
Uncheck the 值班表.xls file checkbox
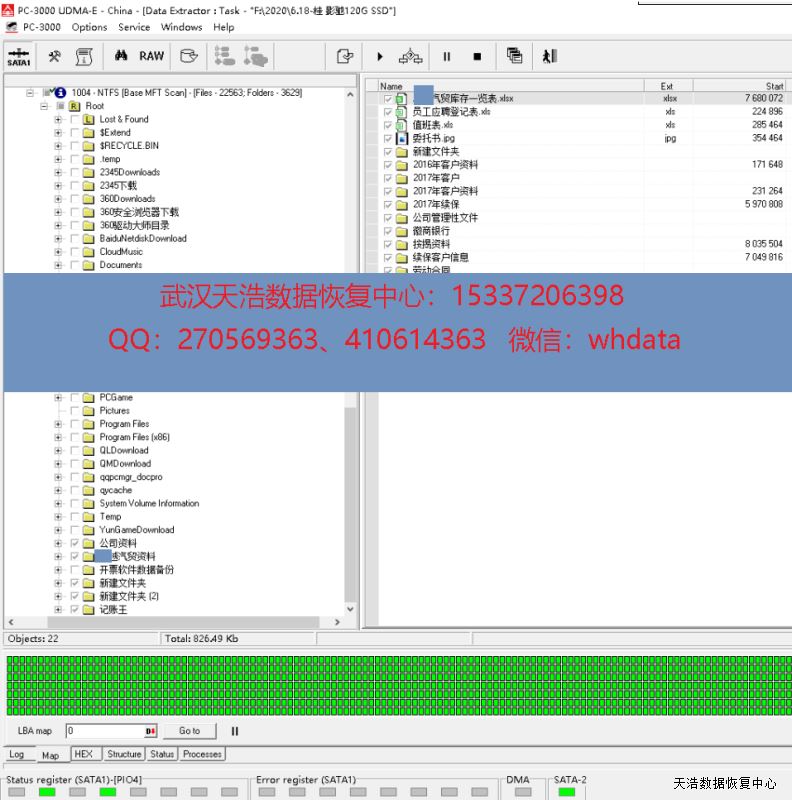pyautogui.click(x=388, y=125)
